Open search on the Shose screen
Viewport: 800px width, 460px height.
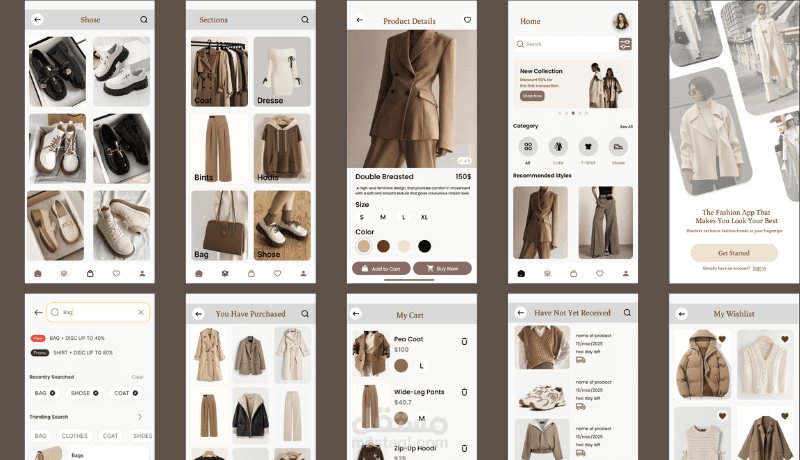point(144,19)
